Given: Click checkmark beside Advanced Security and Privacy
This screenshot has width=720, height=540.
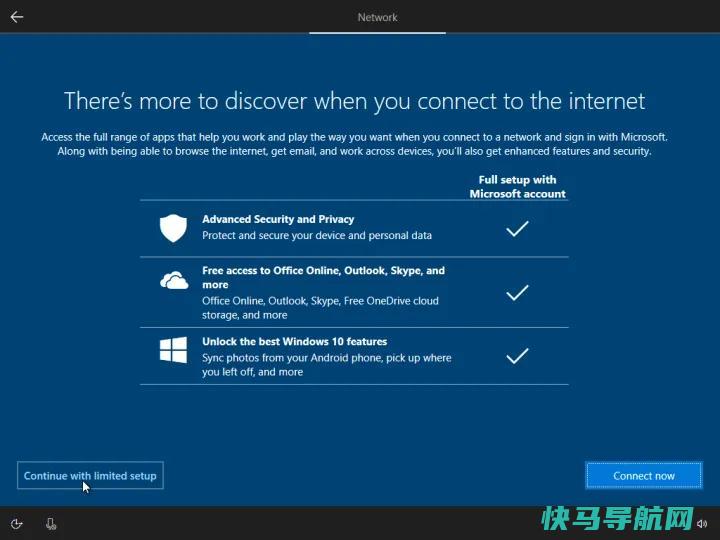Looking at the screenshot, I should pos(517,228).
